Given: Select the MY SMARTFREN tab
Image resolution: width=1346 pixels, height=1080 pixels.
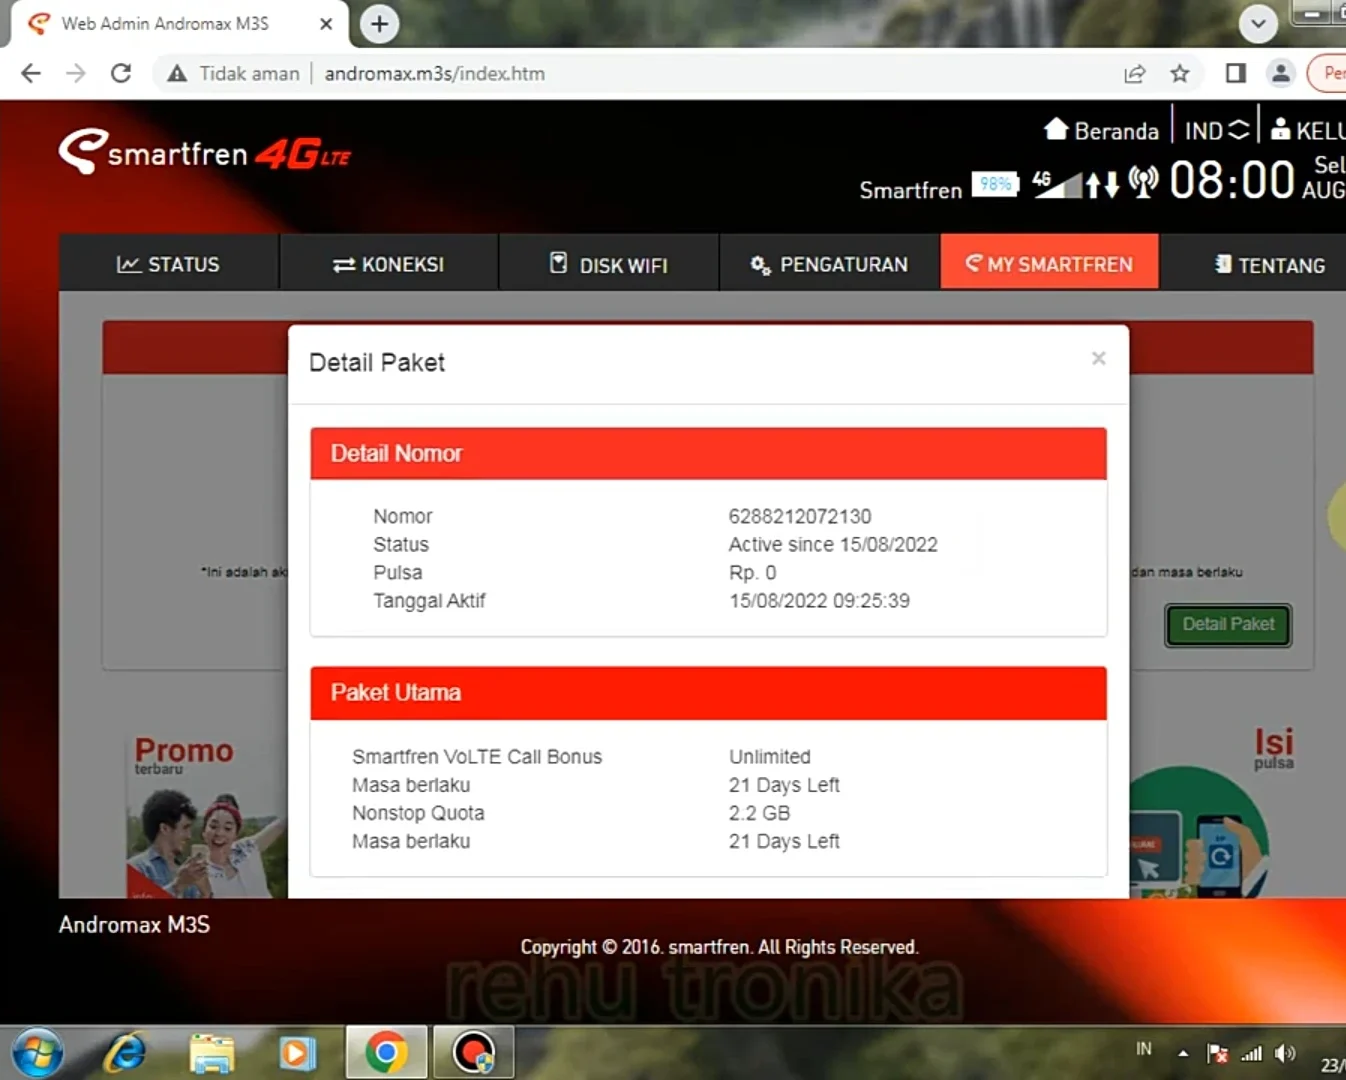Looking at the screenshot, I should (x=1049, y=264).
